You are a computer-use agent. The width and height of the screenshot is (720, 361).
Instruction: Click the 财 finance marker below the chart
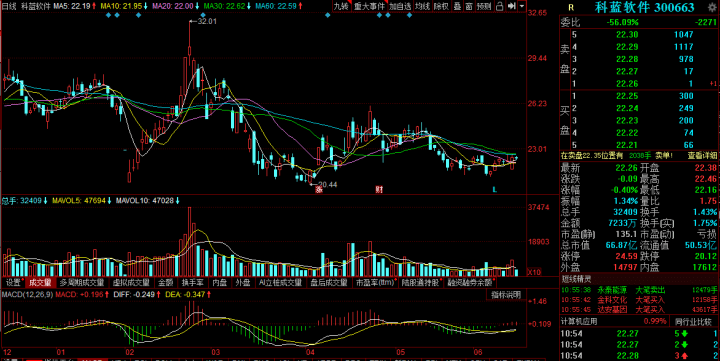point(379,189)
